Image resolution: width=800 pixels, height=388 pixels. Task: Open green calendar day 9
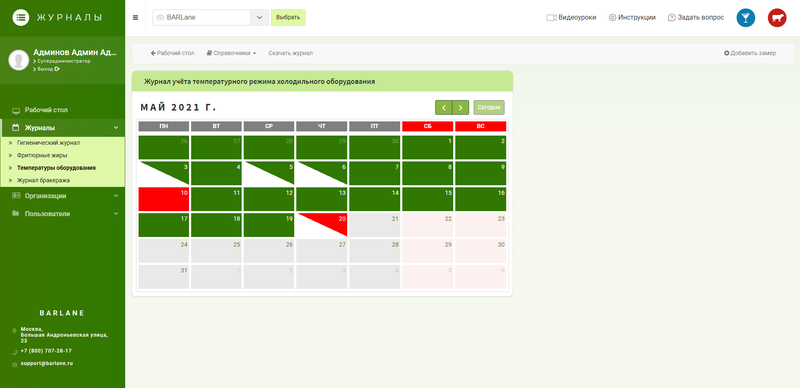point(481,173)
